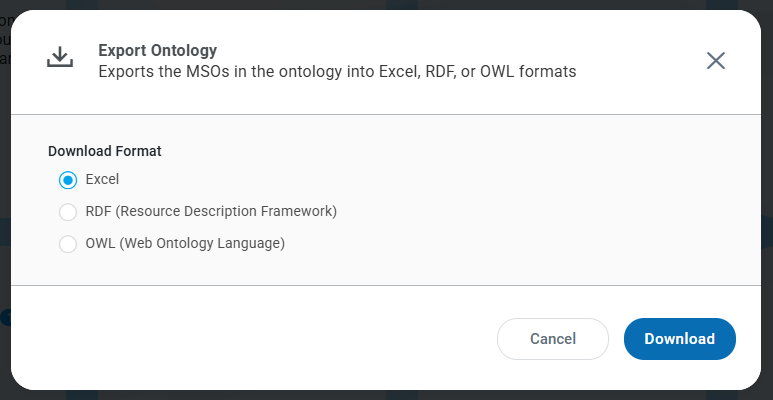Click the dimmed backdrop below the dialog

pyautogui.click(x=386, y=395)
